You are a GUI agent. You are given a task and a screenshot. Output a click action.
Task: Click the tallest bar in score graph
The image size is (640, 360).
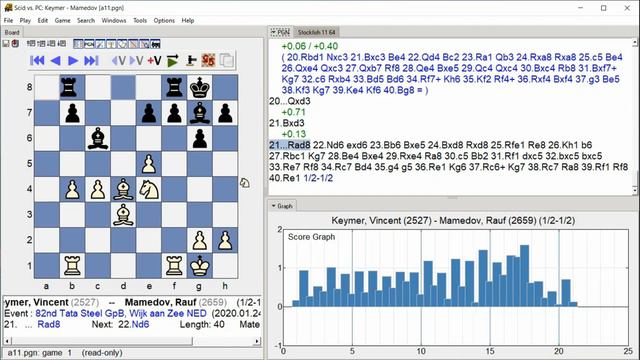[525, 276]
